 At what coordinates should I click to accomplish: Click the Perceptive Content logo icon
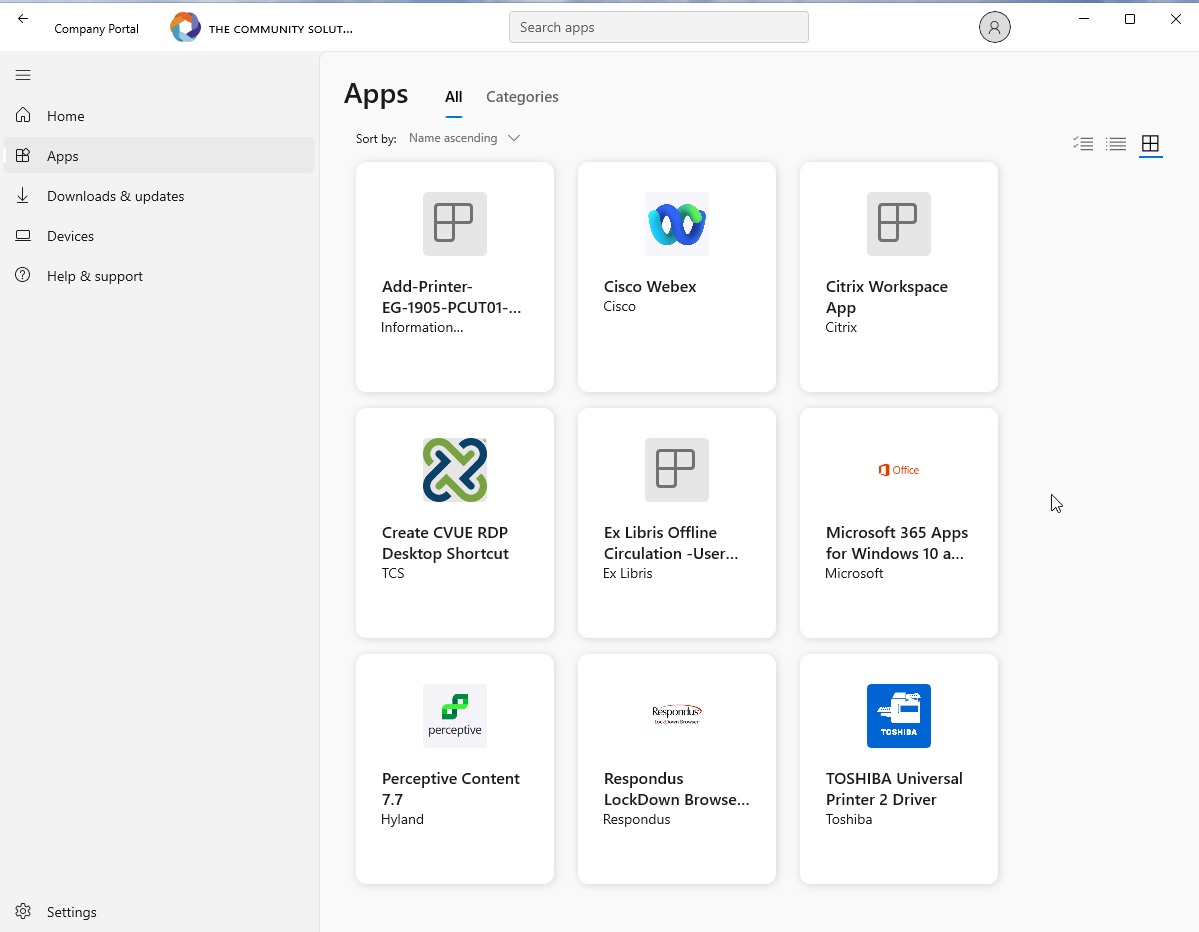(x=455, y=716)
